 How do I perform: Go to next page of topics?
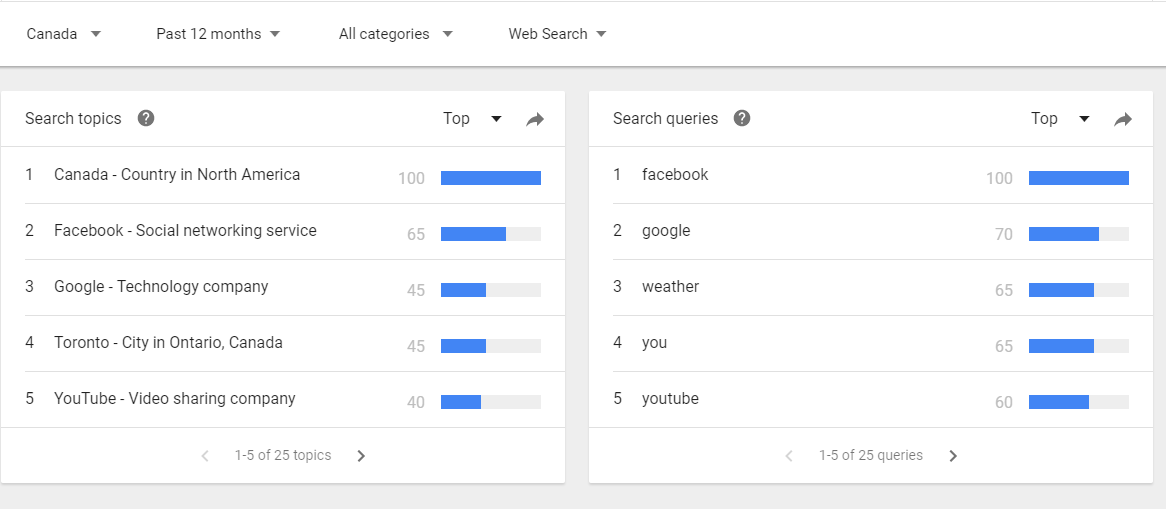pos(361,455)
